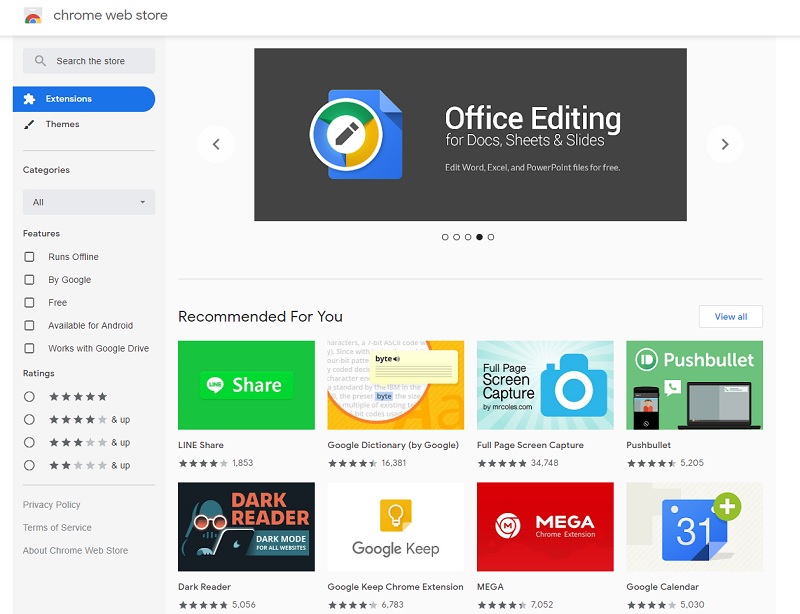Click the Themes paintbrush icon

(x=29, y=124)
